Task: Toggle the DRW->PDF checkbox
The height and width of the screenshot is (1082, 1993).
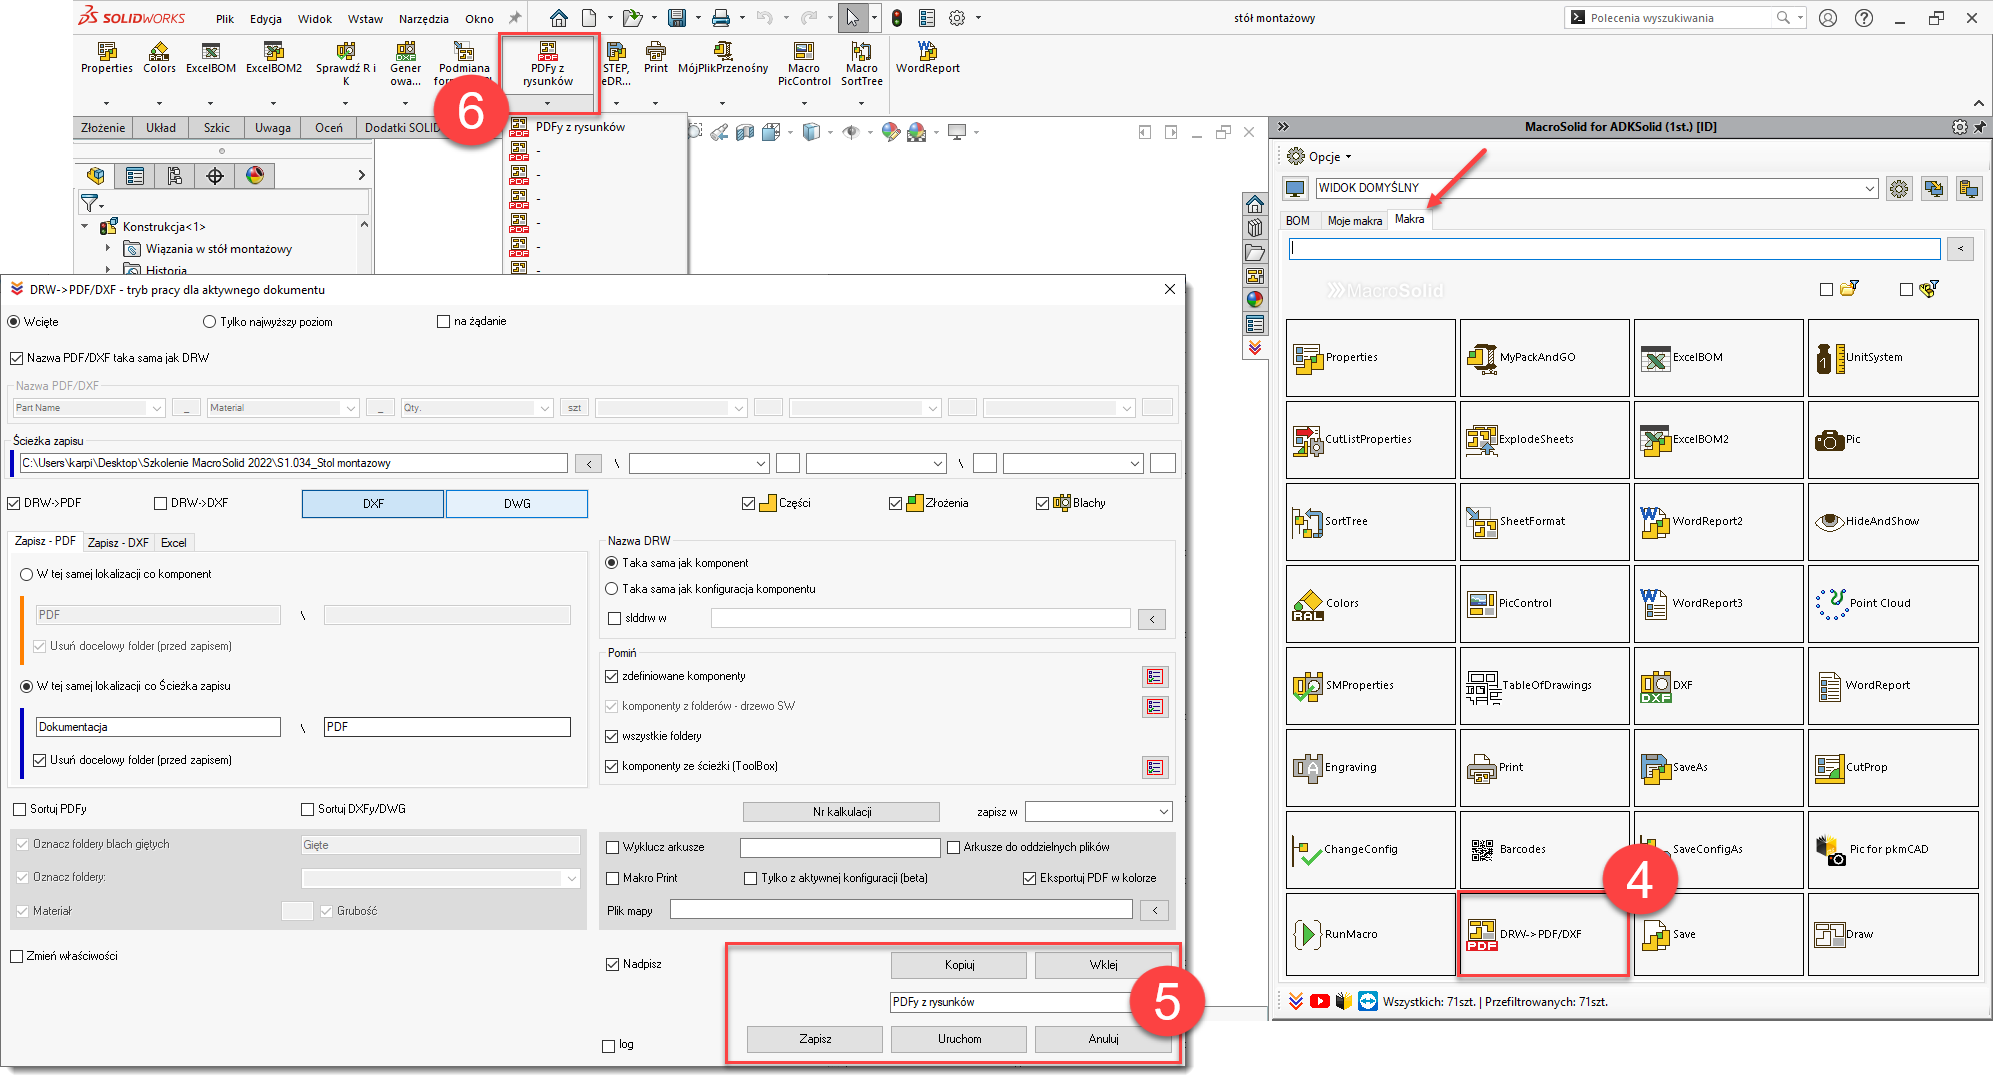Action: coord(14,503)
